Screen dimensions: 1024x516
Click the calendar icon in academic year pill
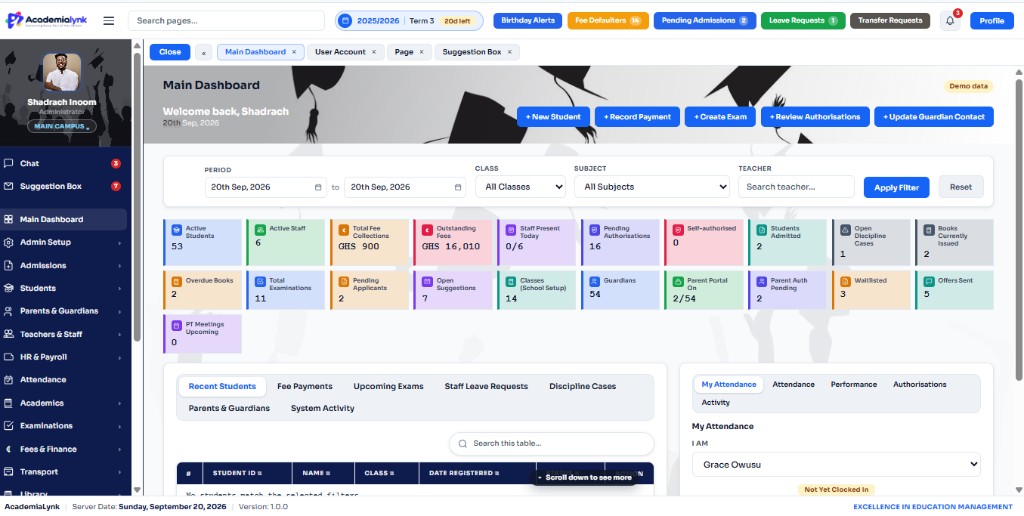click(345, 21)
